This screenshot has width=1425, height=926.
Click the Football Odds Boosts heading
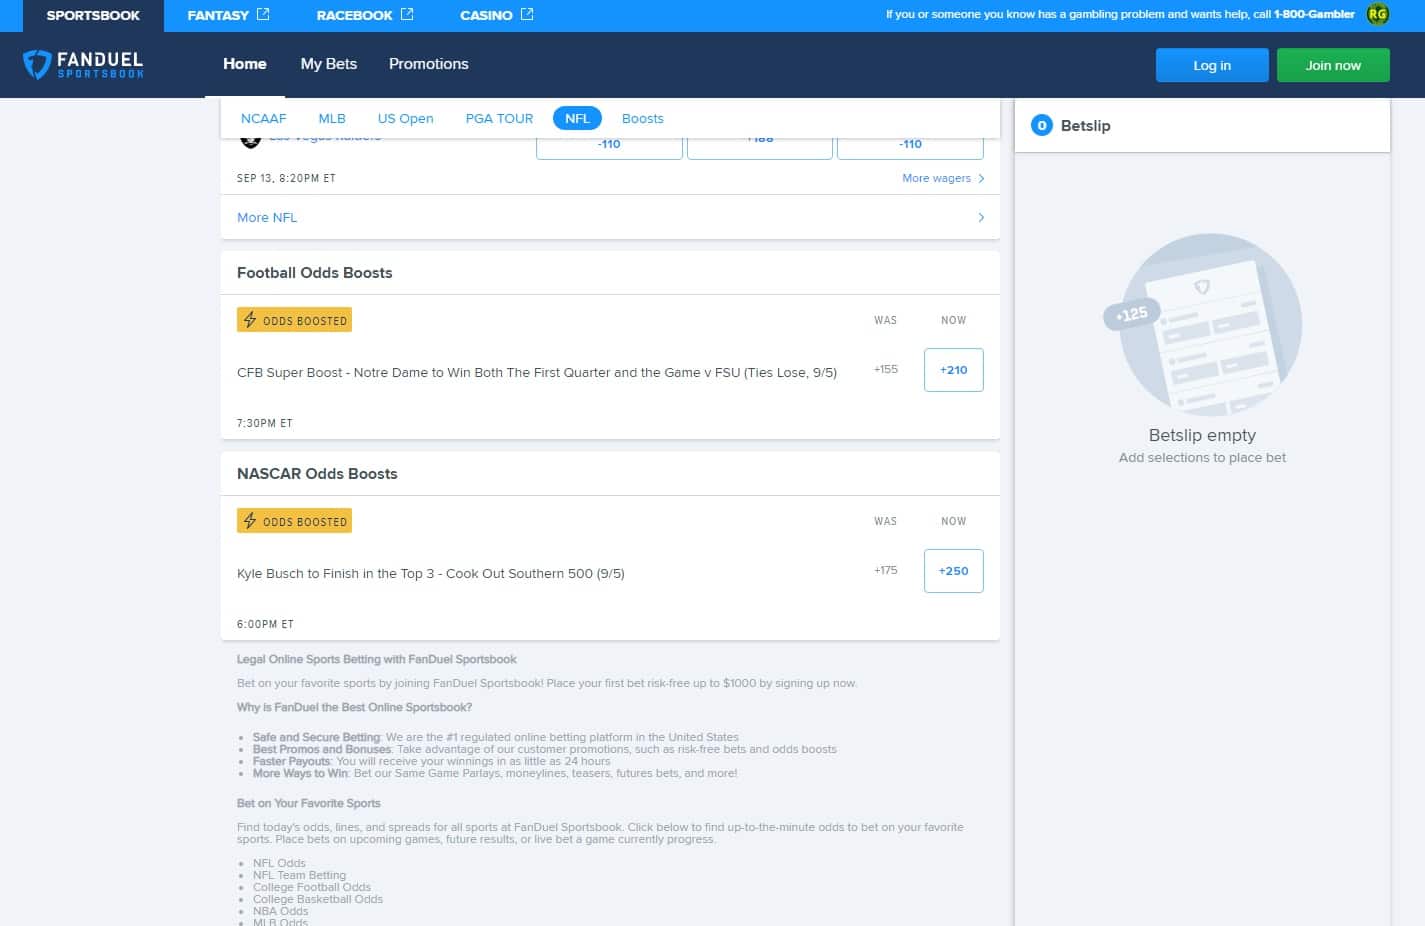click(x=314, y=273)
